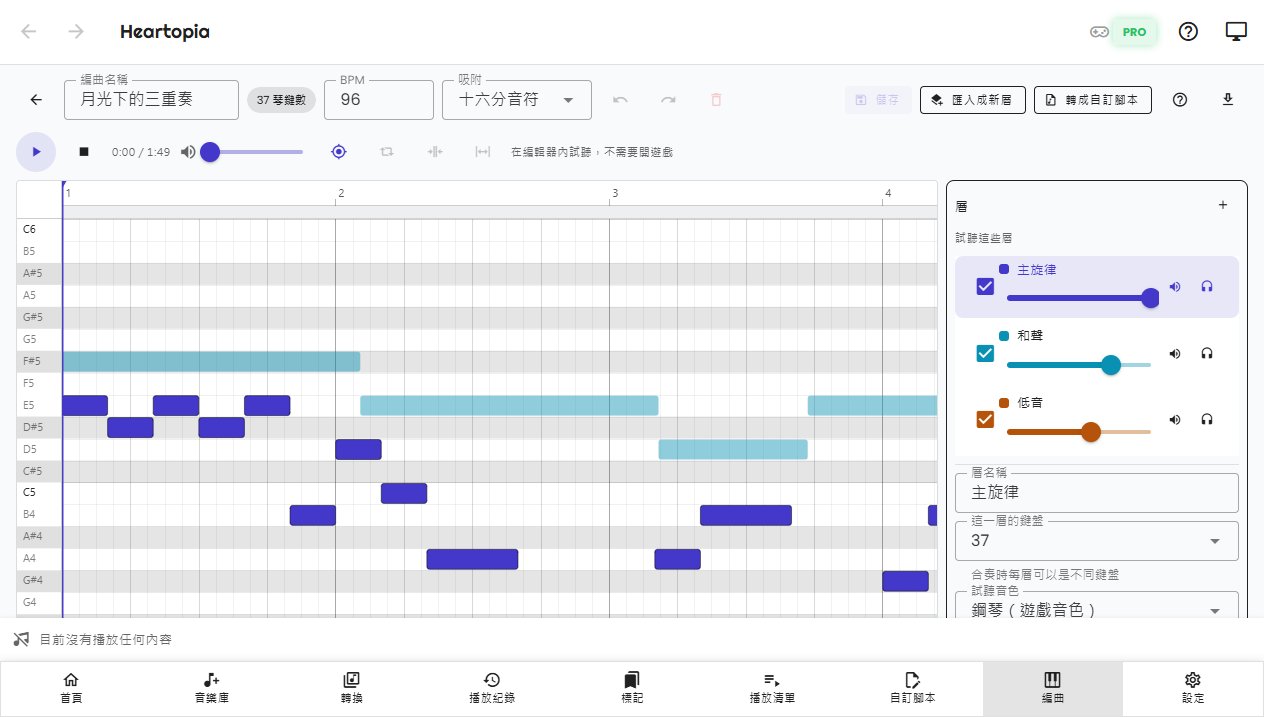Screen dimensions: 1264x717
Task: Adjust the playback volume slider
Action: pyautogui.click(x=255, y=152)
